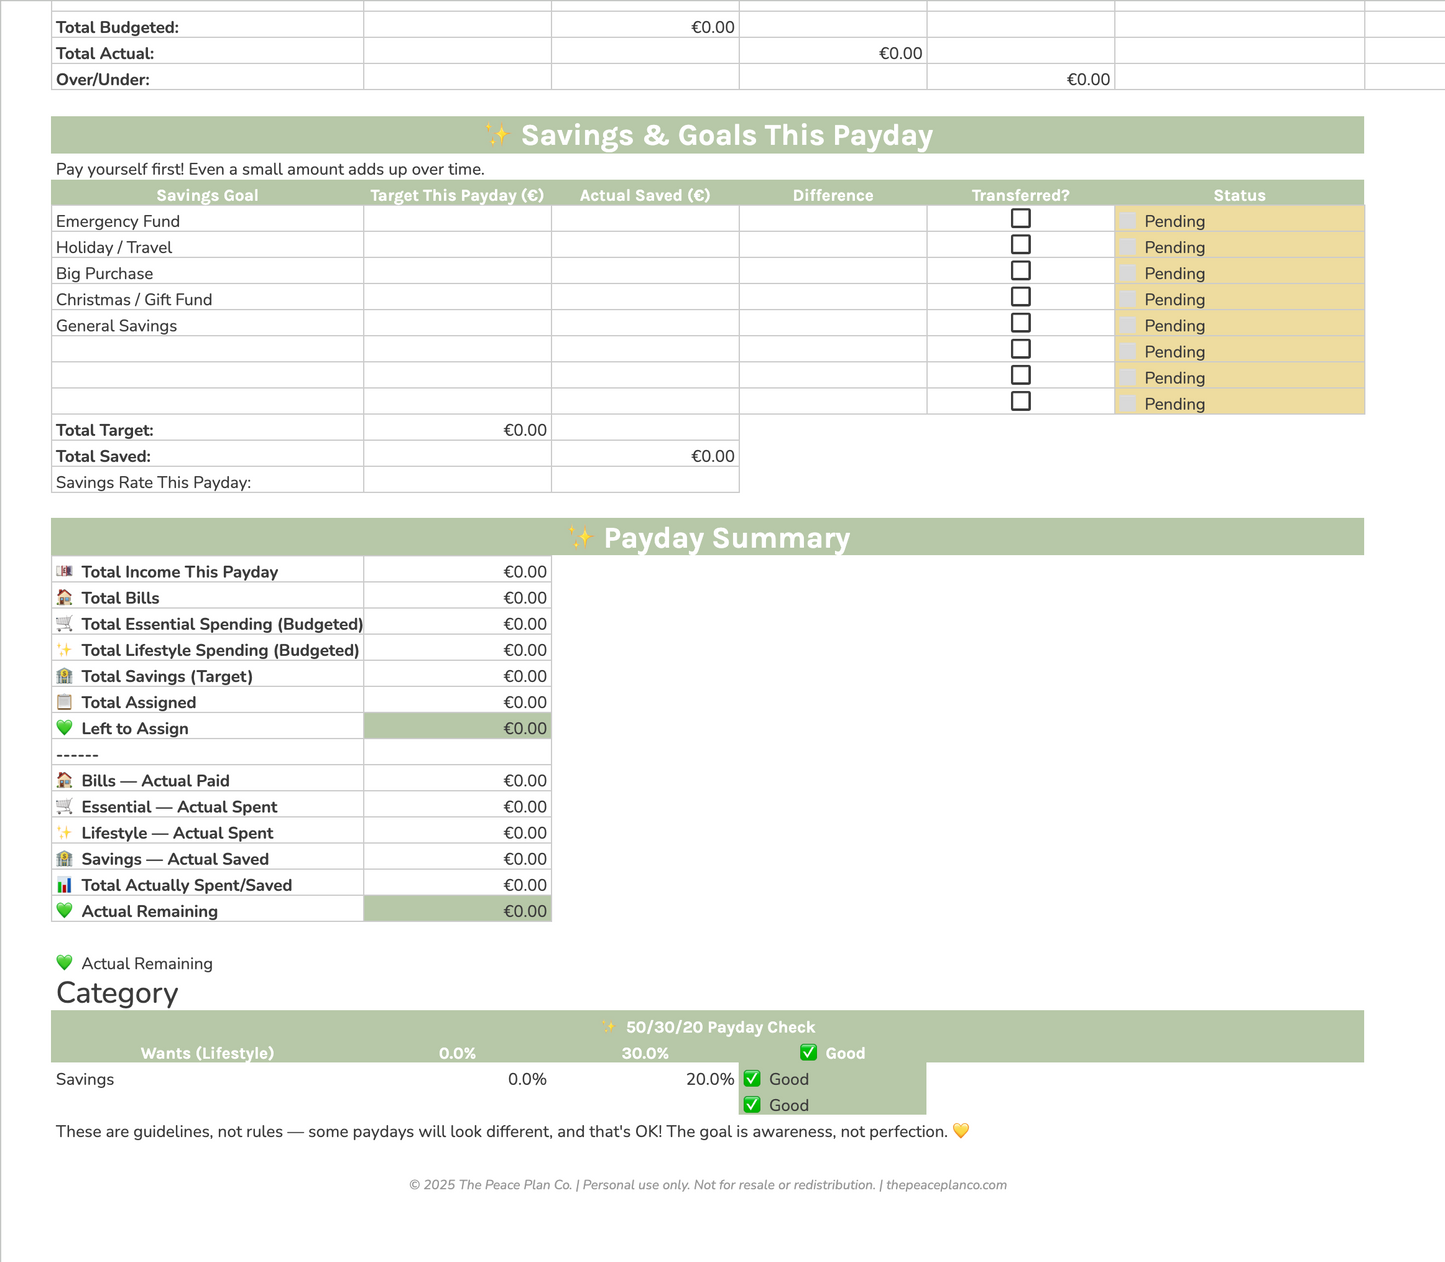Click the thepeaceplanco.com link in the footer
Viewport: 1445px width, 1262px height.
point(946,1185)
